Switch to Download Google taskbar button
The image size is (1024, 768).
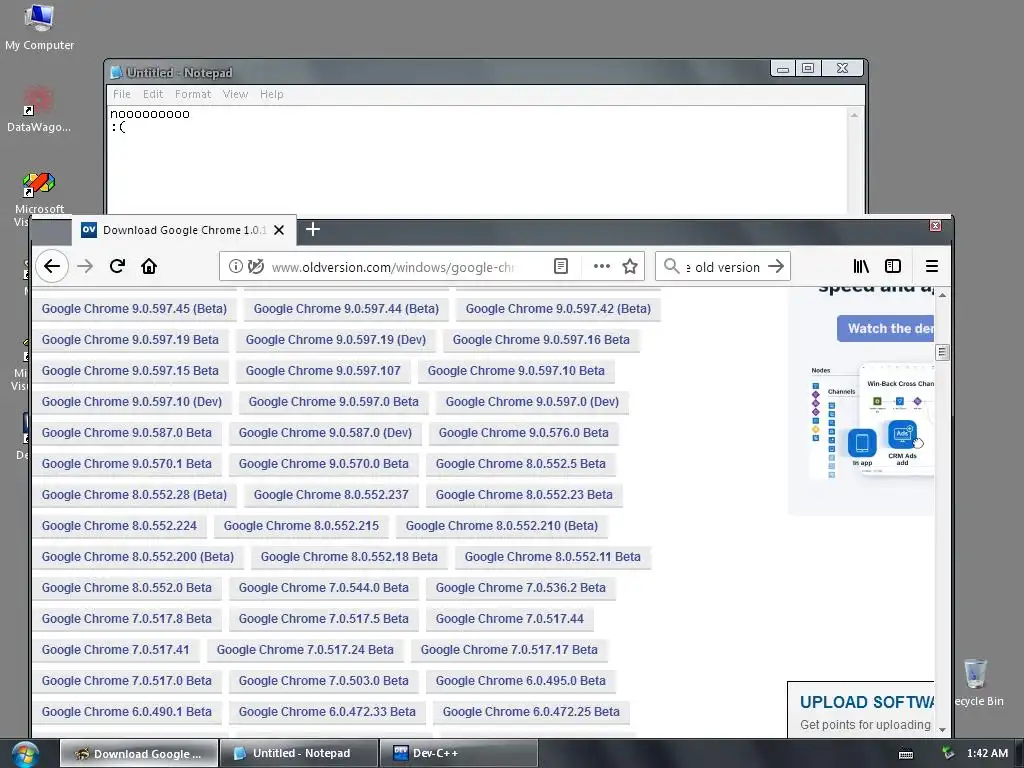(x=139, y=754)
